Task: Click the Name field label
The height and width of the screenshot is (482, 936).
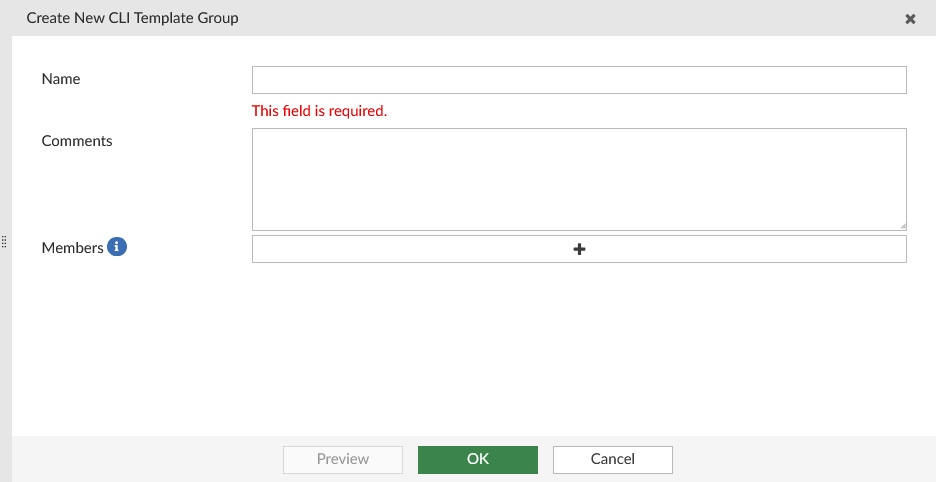Action: (x=61, y=79)
